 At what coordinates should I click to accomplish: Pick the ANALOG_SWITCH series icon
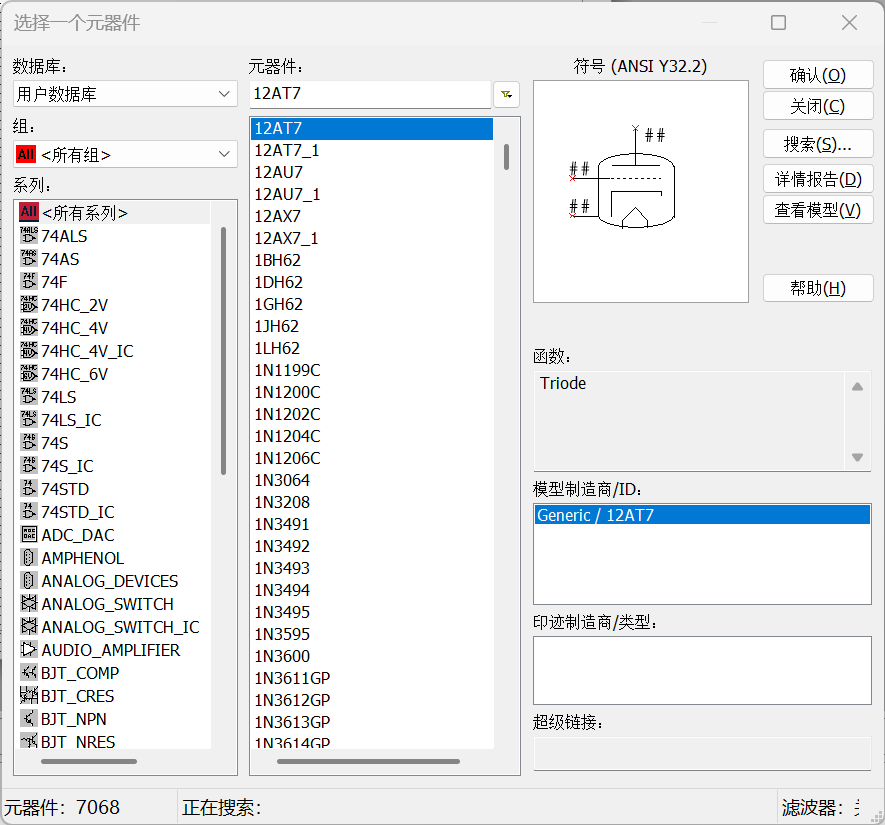28,604
